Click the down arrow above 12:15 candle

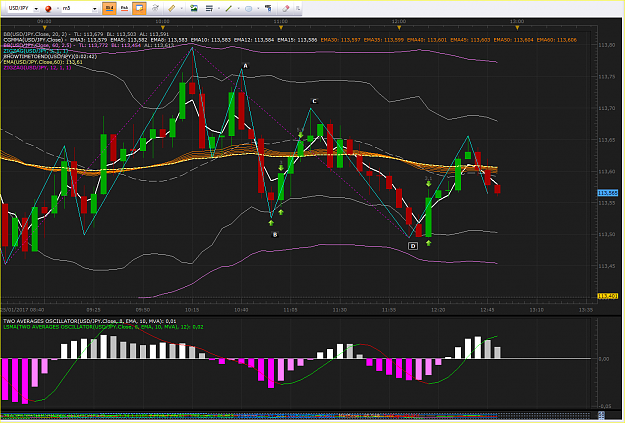(x=428, y=184)
